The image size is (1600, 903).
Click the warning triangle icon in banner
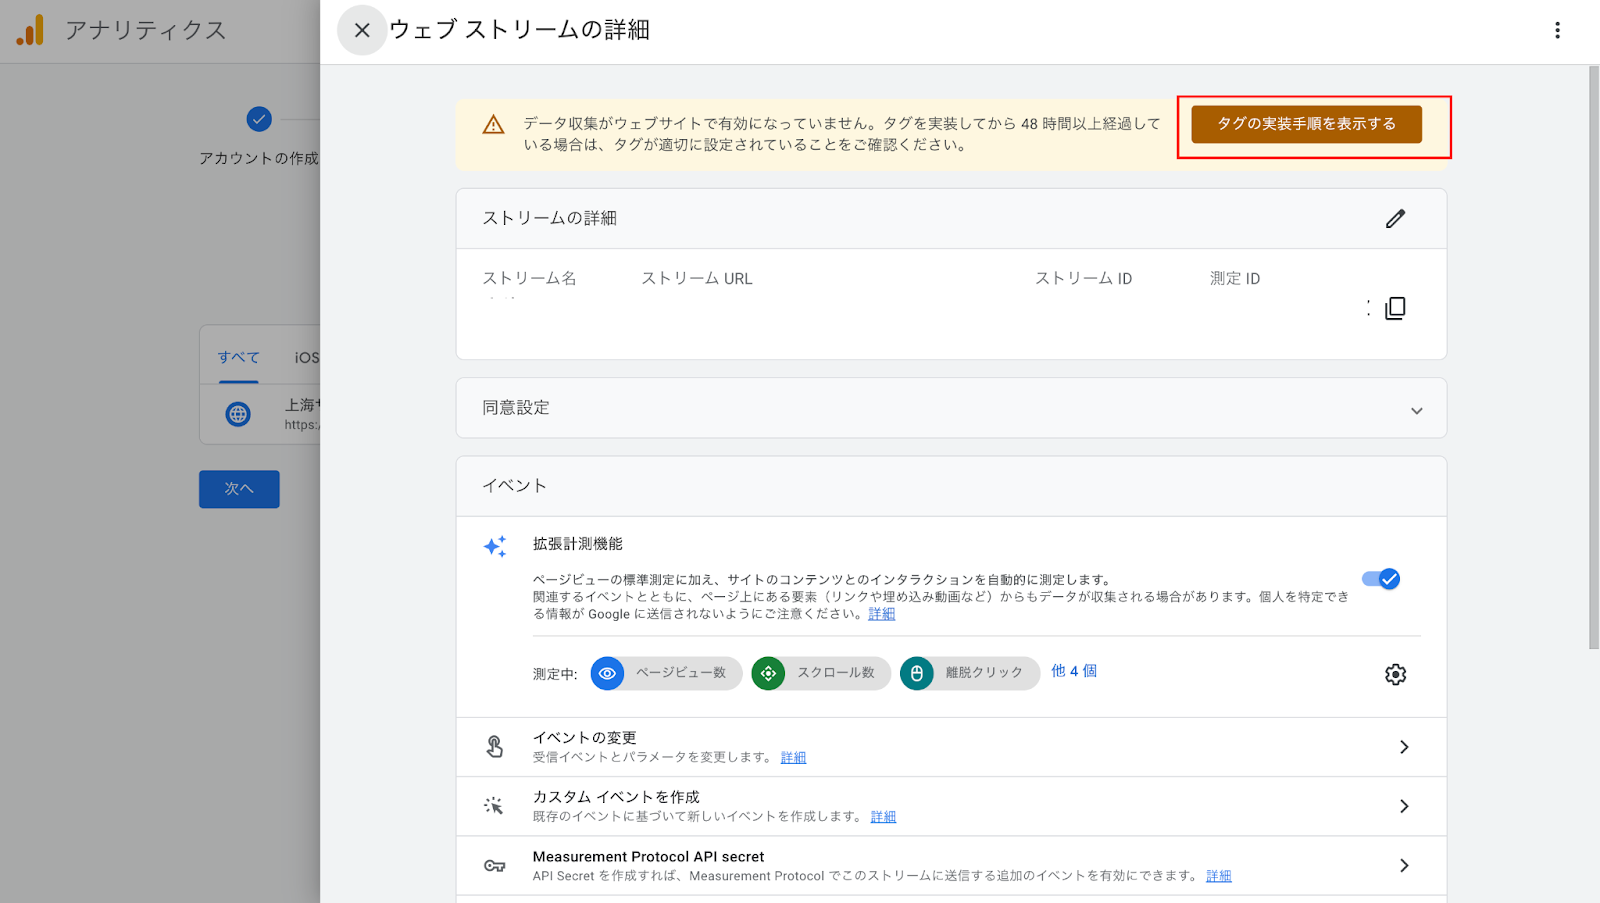[x=493, y=125]
